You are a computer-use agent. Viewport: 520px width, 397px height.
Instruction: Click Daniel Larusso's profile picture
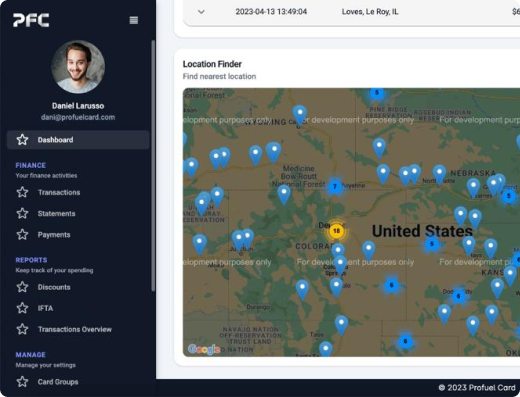click(x=78, y=67)
